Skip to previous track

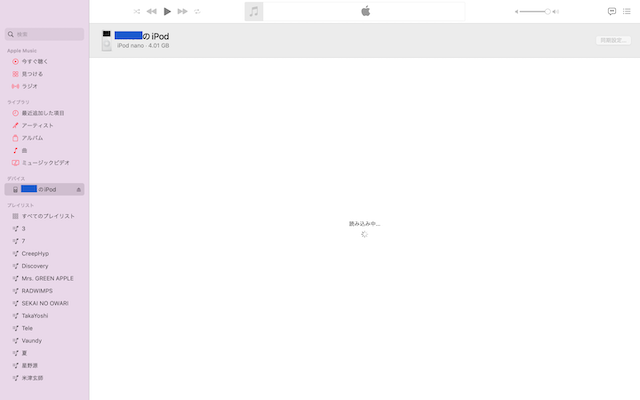point(151,11)
